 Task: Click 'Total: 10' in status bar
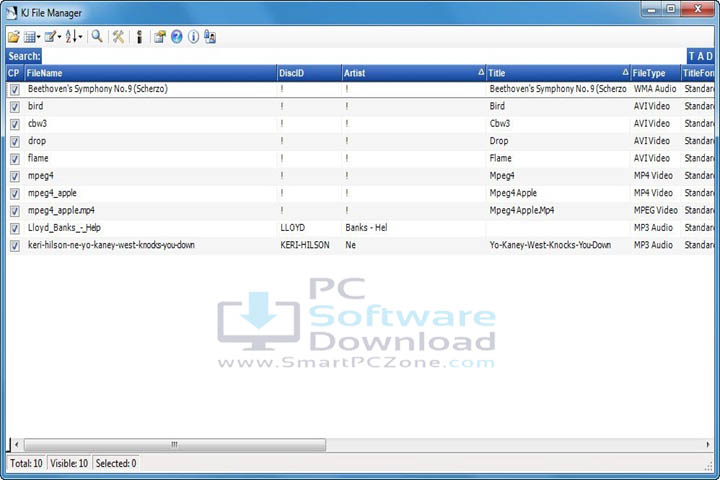click(26, 463)
